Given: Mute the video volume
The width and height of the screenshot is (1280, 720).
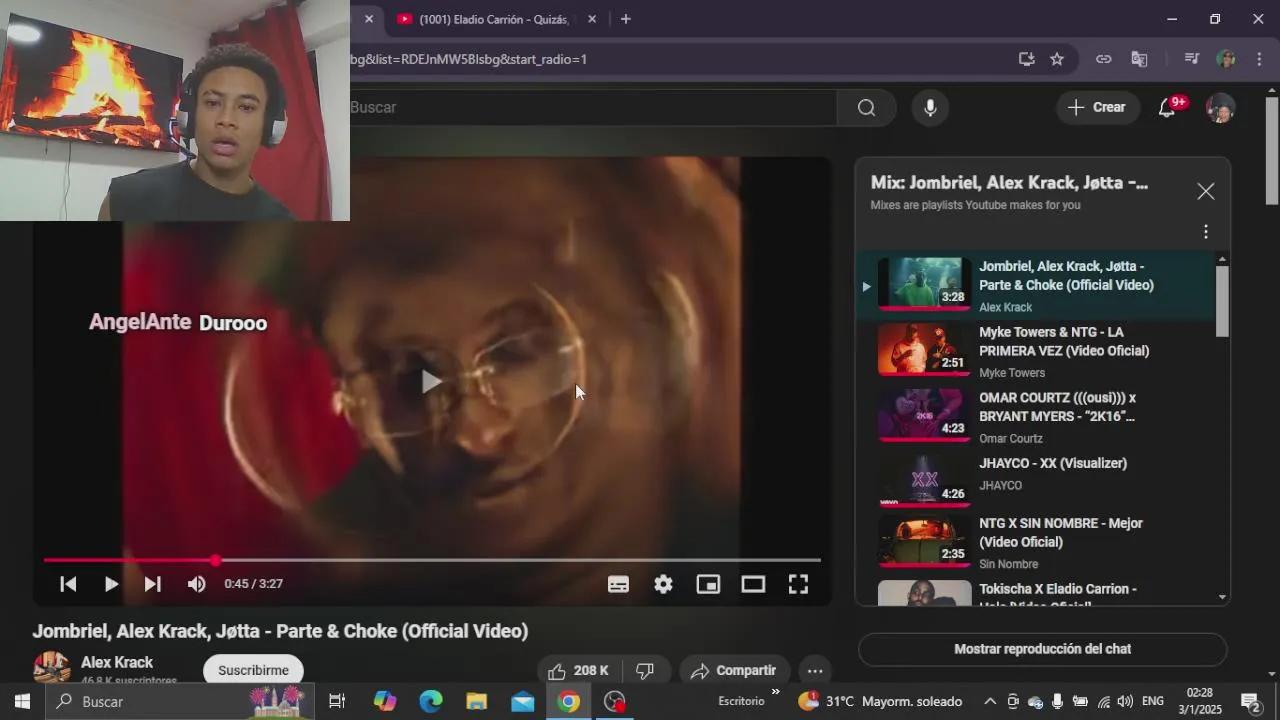Looking at the screenshot, I should (x=196, y=584).
